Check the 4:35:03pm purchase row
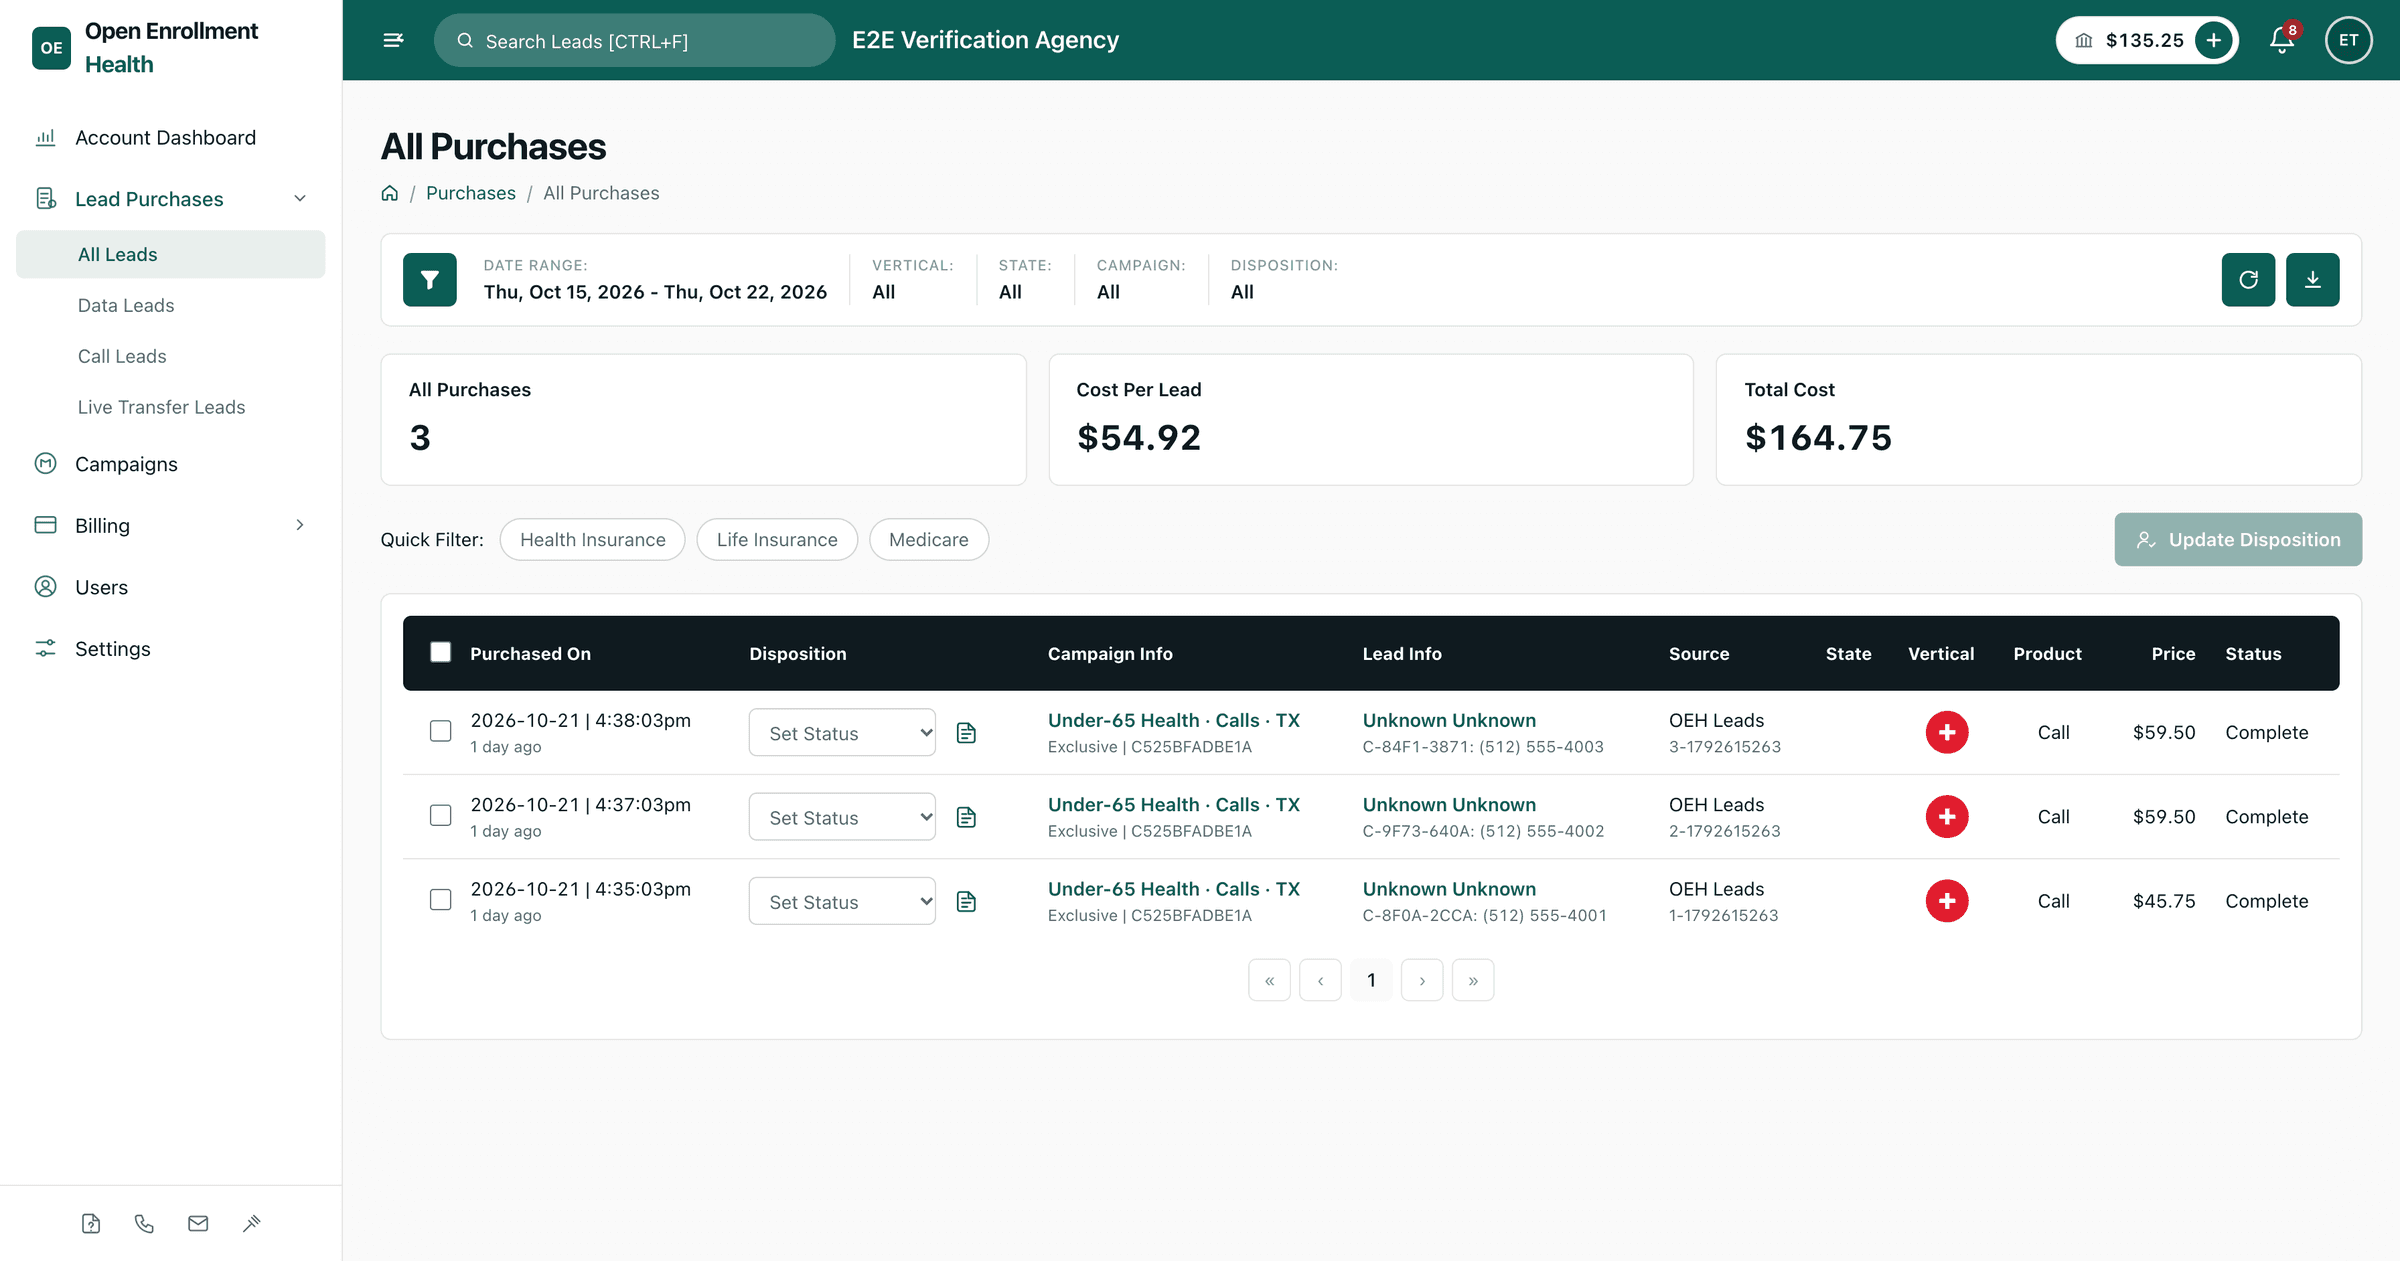2400x1261 pixels. pyautogui.click(x=440, y=899)
